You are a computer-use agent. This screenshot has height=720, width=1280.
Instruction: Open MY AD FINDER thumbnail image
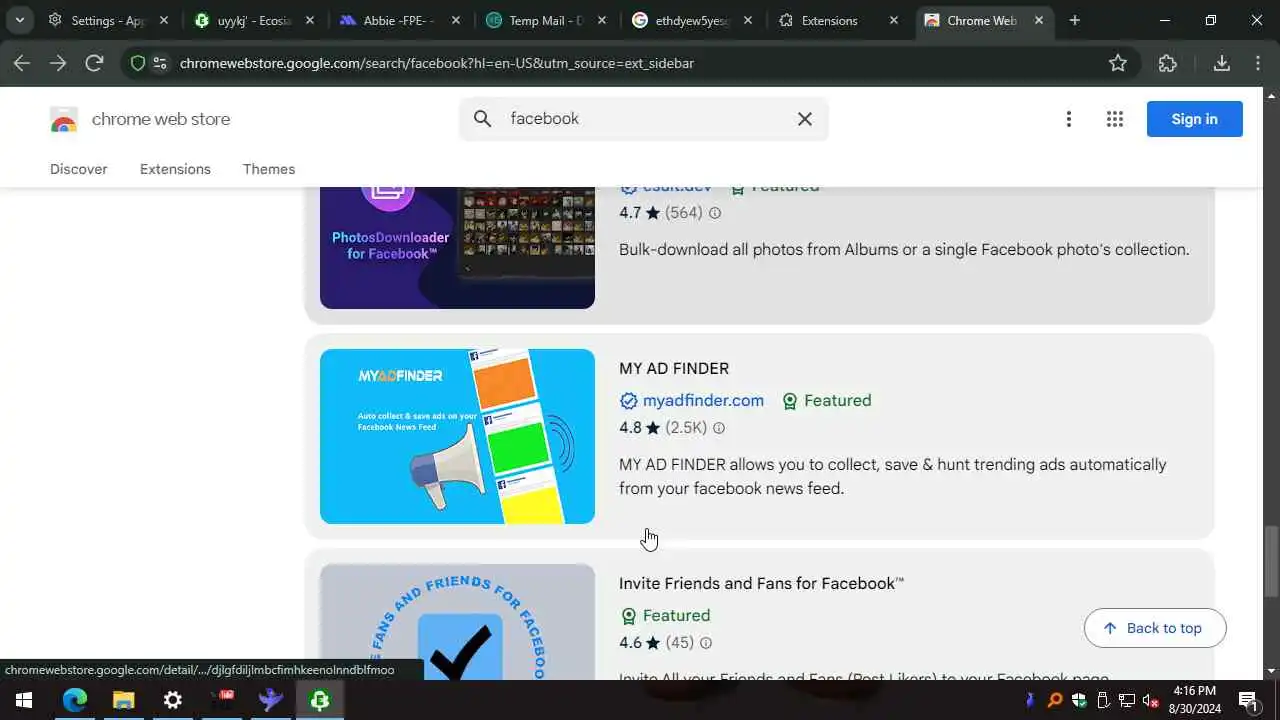[457, 436]
